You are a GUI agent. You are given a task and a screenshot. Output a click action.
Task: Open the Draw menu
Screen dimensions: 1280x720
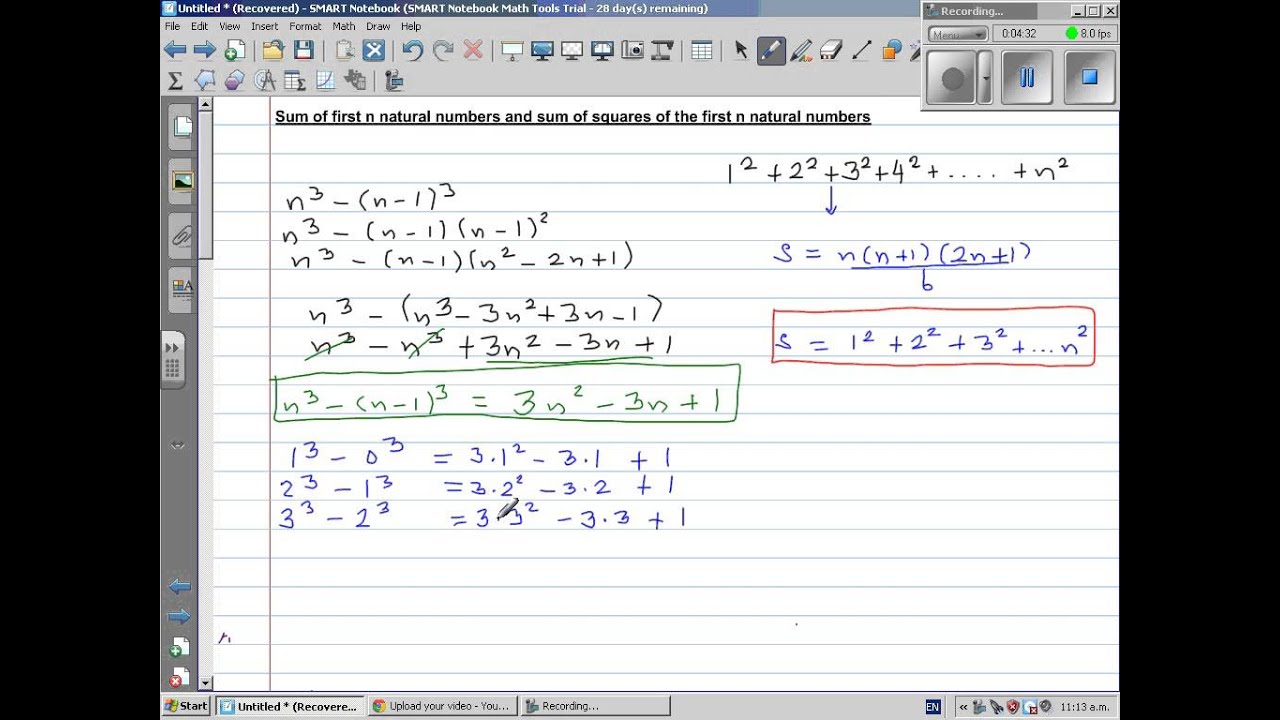[x=378, y=26]
